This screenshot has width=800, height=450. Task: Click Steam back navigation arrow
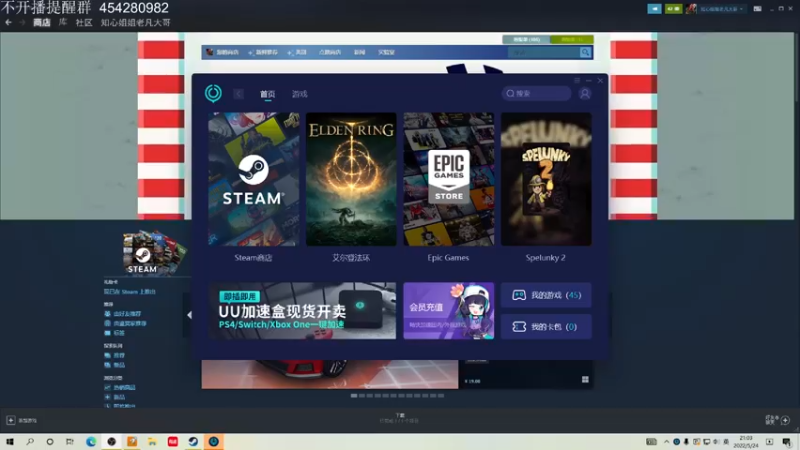(x=8, y=22)
